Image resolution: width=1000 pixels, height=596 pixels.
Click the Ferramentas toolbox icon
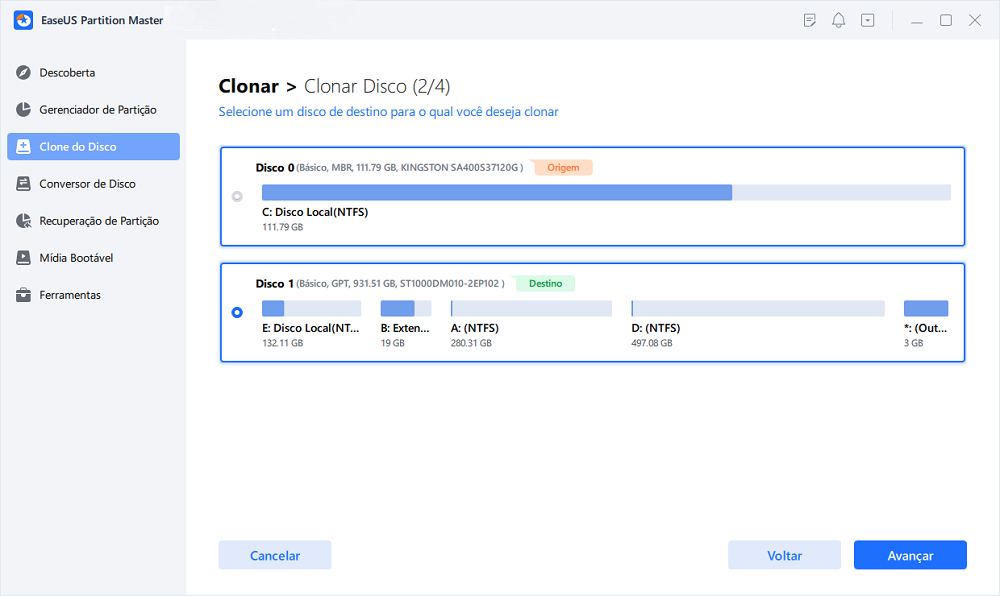[x=24, y=294]
